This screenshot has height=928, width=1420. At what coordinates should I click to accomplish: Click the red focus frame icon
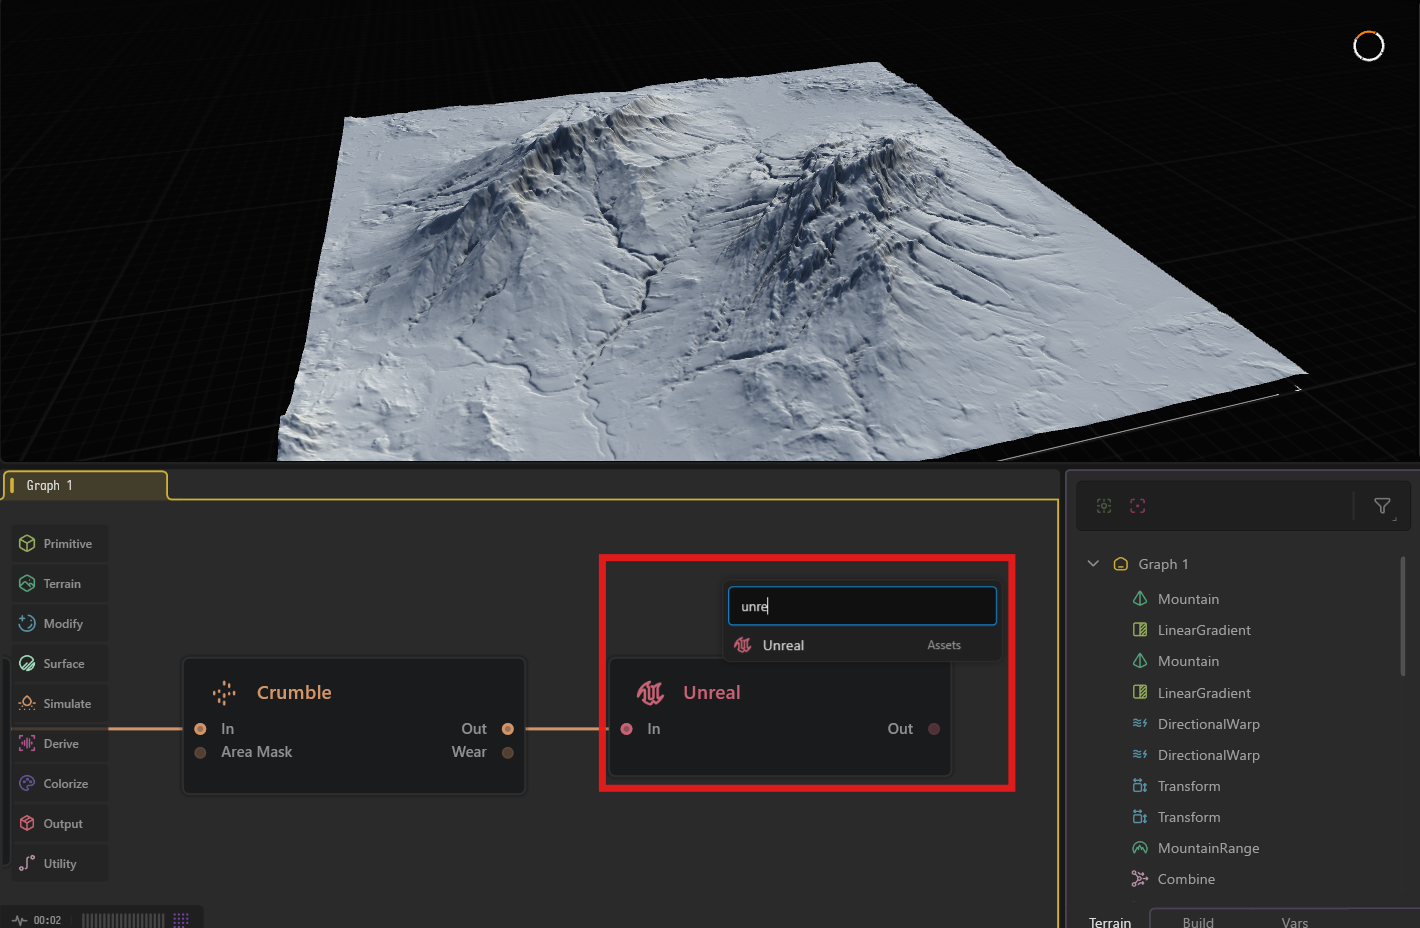[x=1138, y=507]
